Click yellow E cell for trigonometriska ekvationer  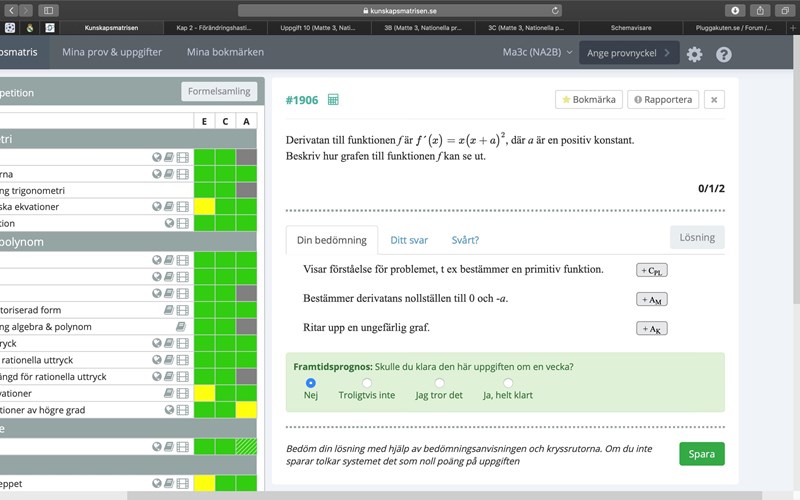(x=204, y=207)
